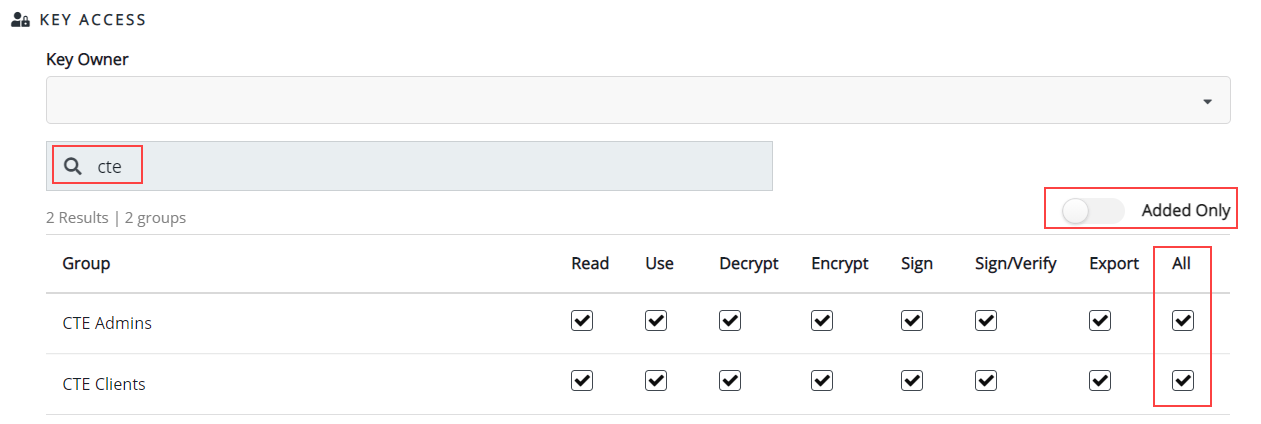Uncheck All for CTE Clients
This screenshot has height=424, width=1261.
(x=1183, y=381)
